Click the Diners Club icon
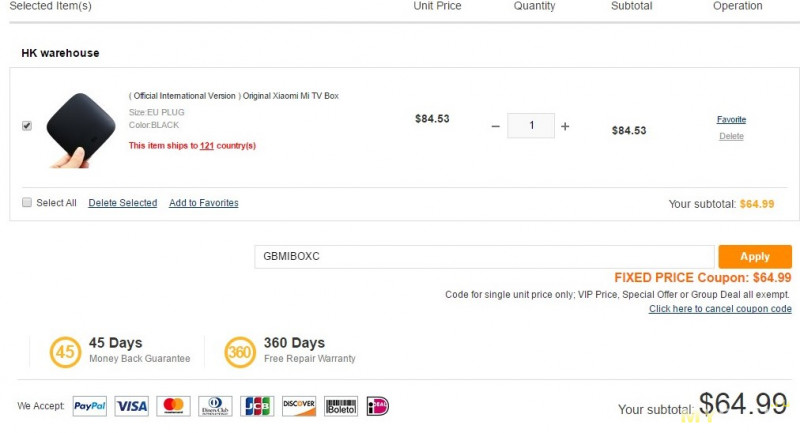The width and height of the screenshot is (800, 433). [x=215, y=406]
